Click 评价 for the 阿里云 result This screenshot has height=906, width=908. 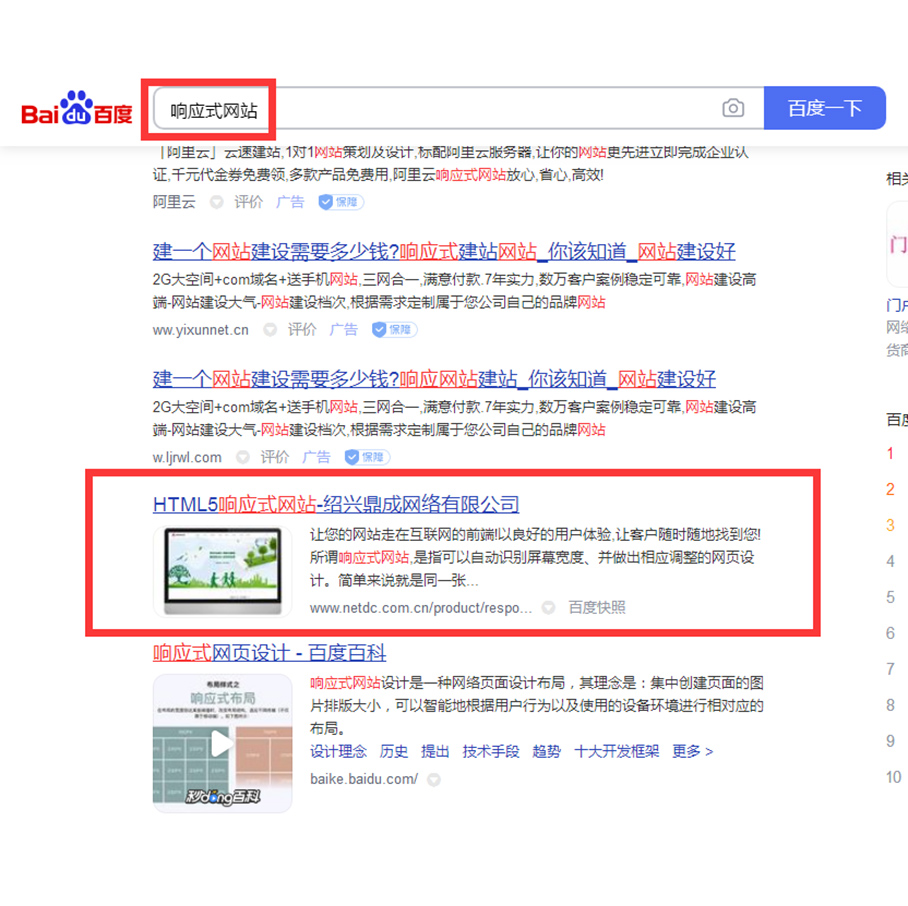(248, 202)
